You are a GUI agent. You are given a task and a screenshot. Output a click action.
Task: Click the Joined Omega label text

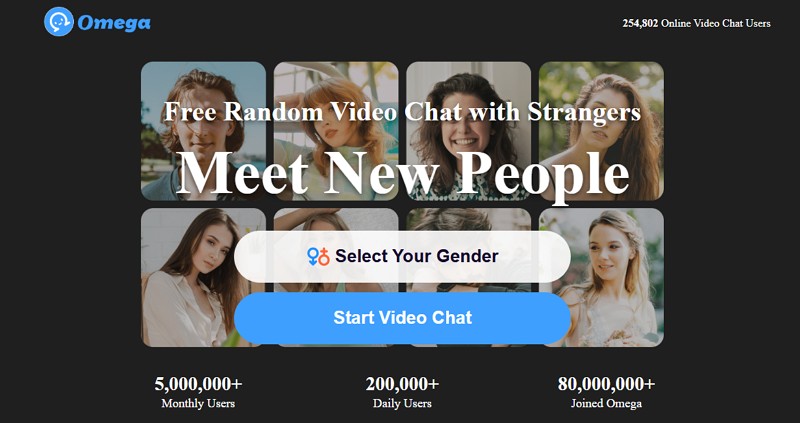(x=606, y=404)
